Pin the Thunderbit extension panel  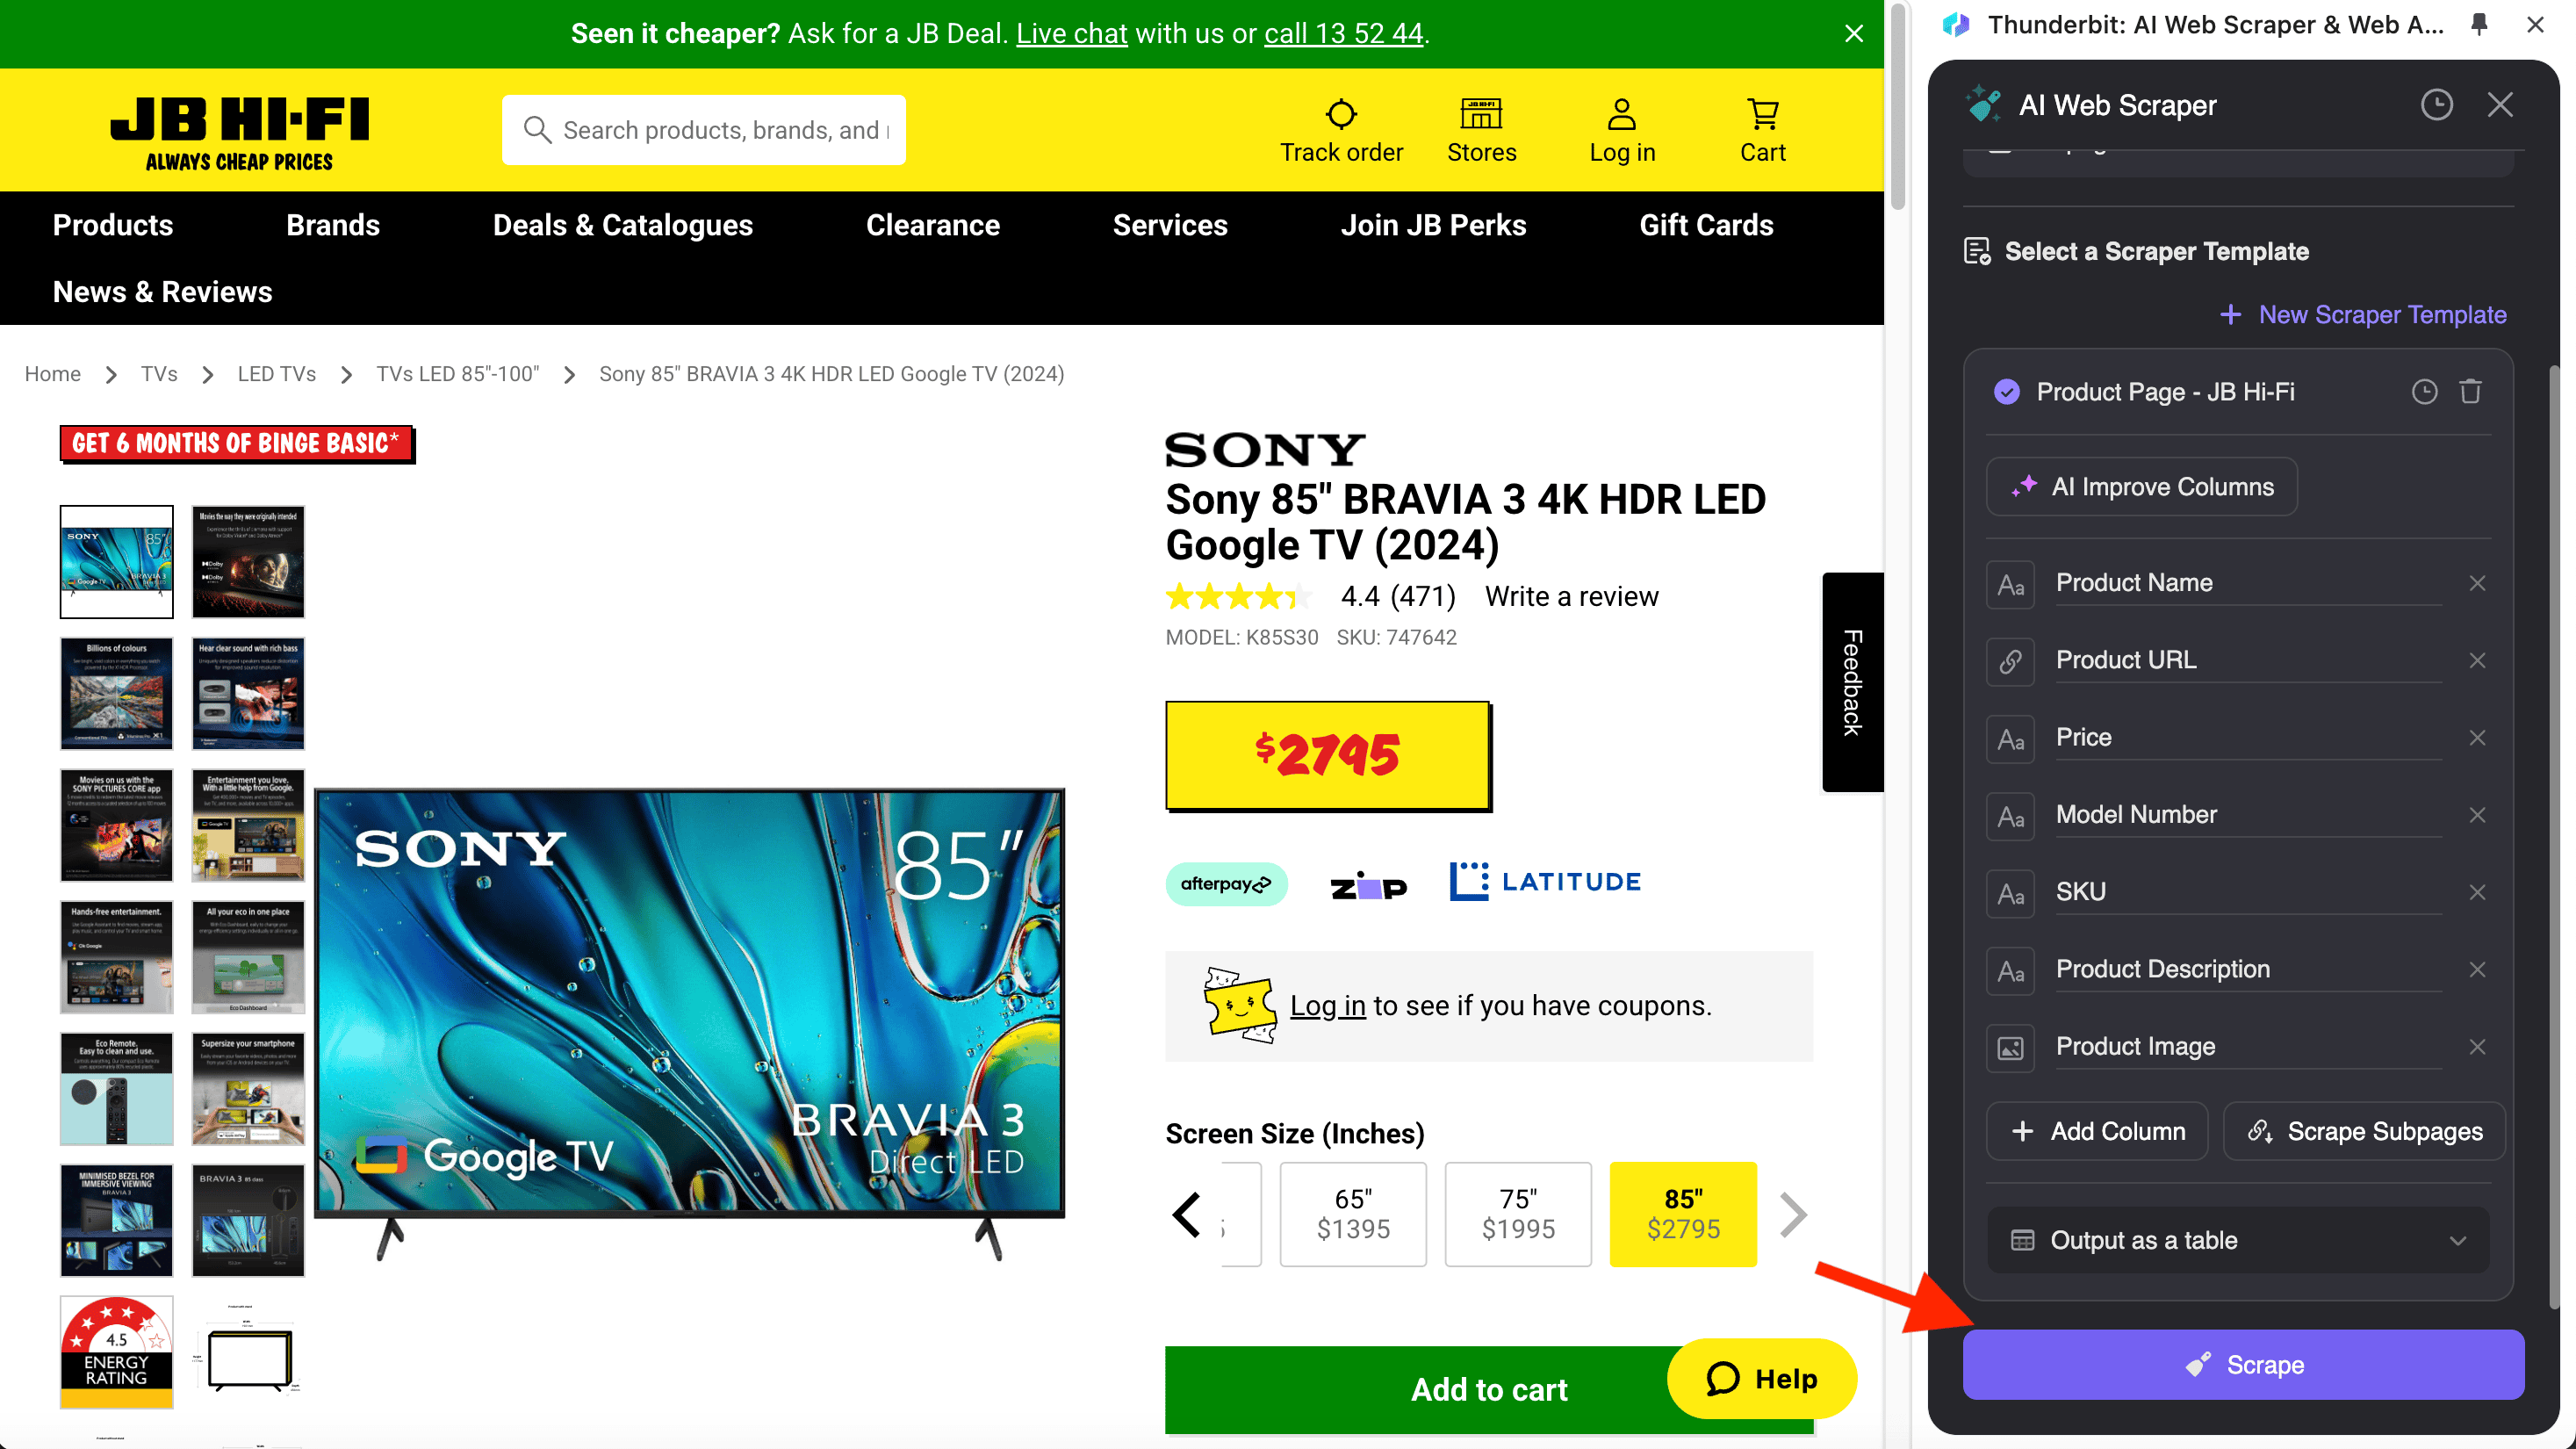2478,25
